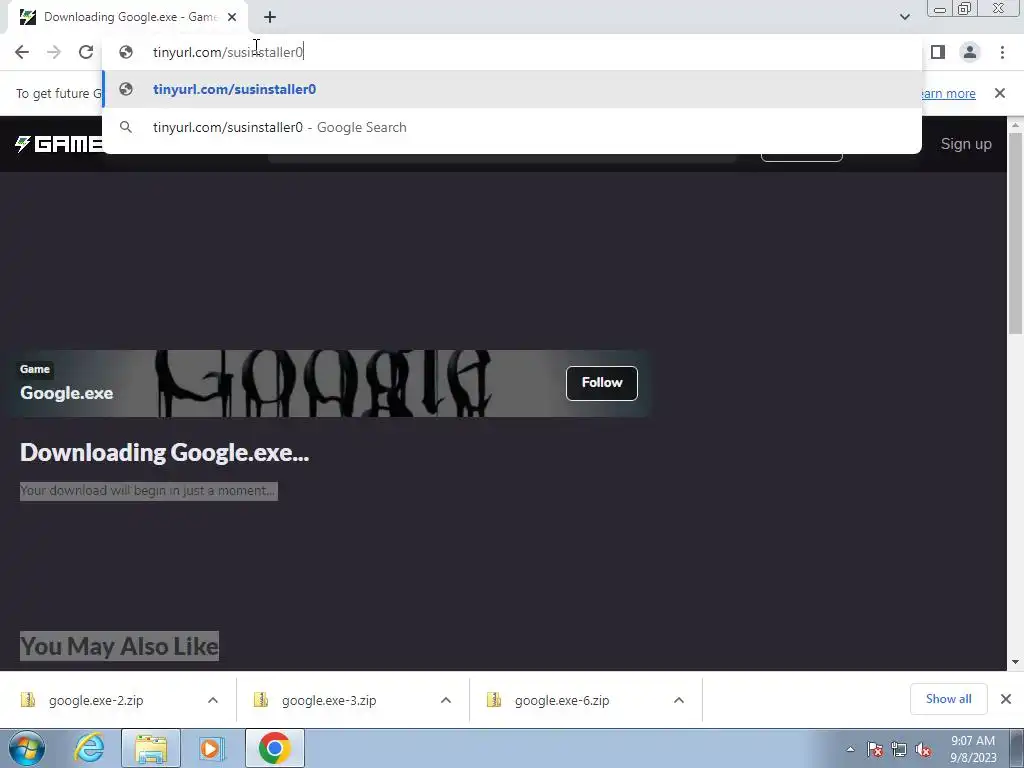This screenshot has height=768, width=1024.
Task: Click the Game tag label
Action: tap(35, 369)
